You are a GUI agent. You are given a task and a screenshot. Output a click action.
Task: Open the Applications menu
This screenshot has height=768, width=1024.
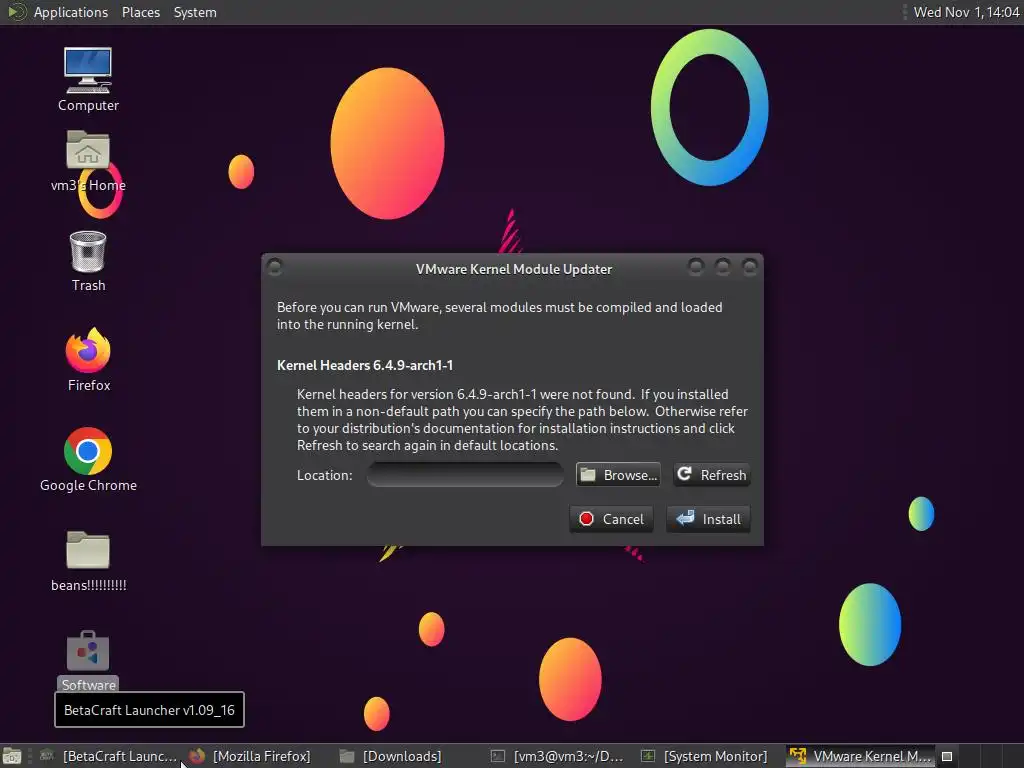(71, 12)
